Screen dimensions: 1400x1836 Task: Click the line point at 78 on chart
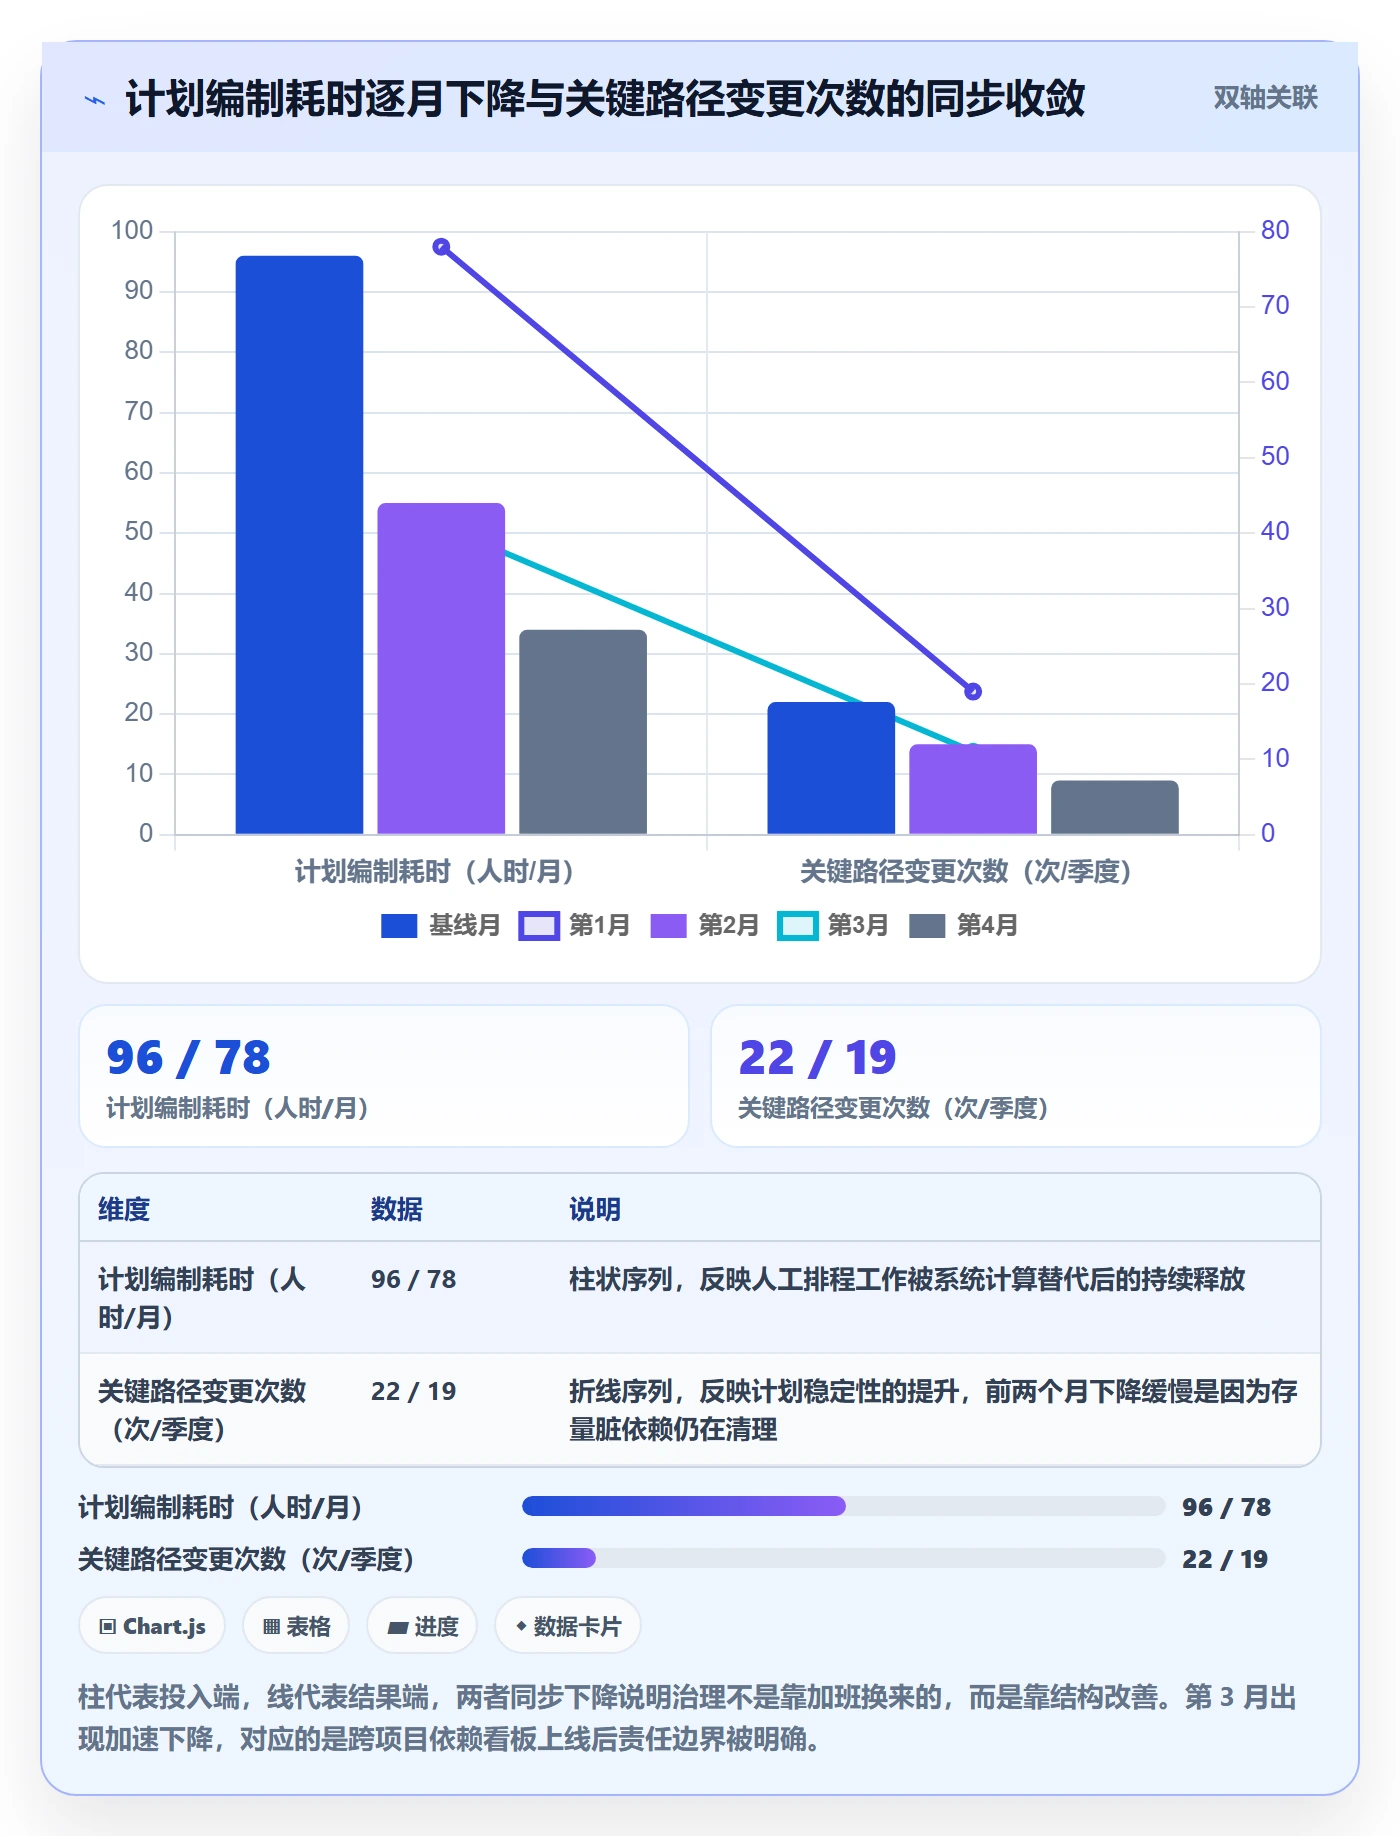click(x=441, y=247)
